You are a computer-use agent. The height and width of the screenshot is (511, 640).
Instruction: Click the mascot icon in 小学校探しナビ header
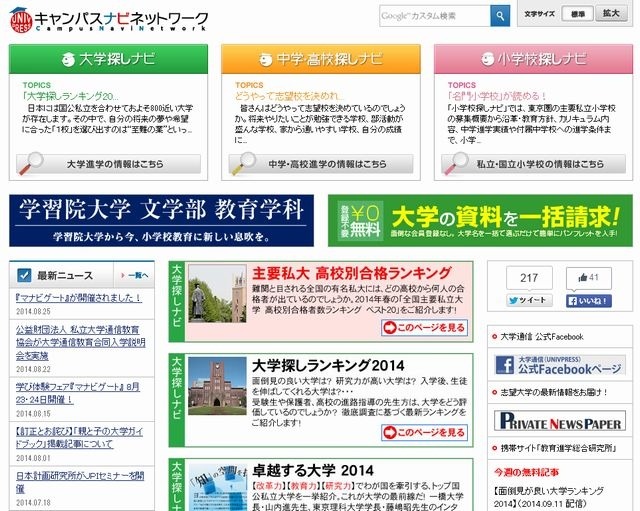pyautogui.click(x=487, y=60)
